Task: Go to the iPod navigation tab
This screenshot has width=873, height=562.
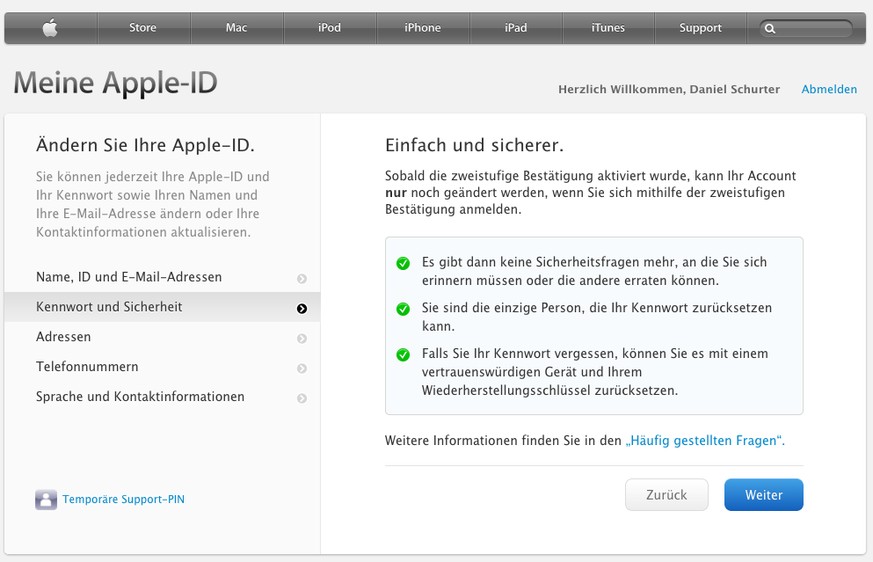Action: coord(330,28)
